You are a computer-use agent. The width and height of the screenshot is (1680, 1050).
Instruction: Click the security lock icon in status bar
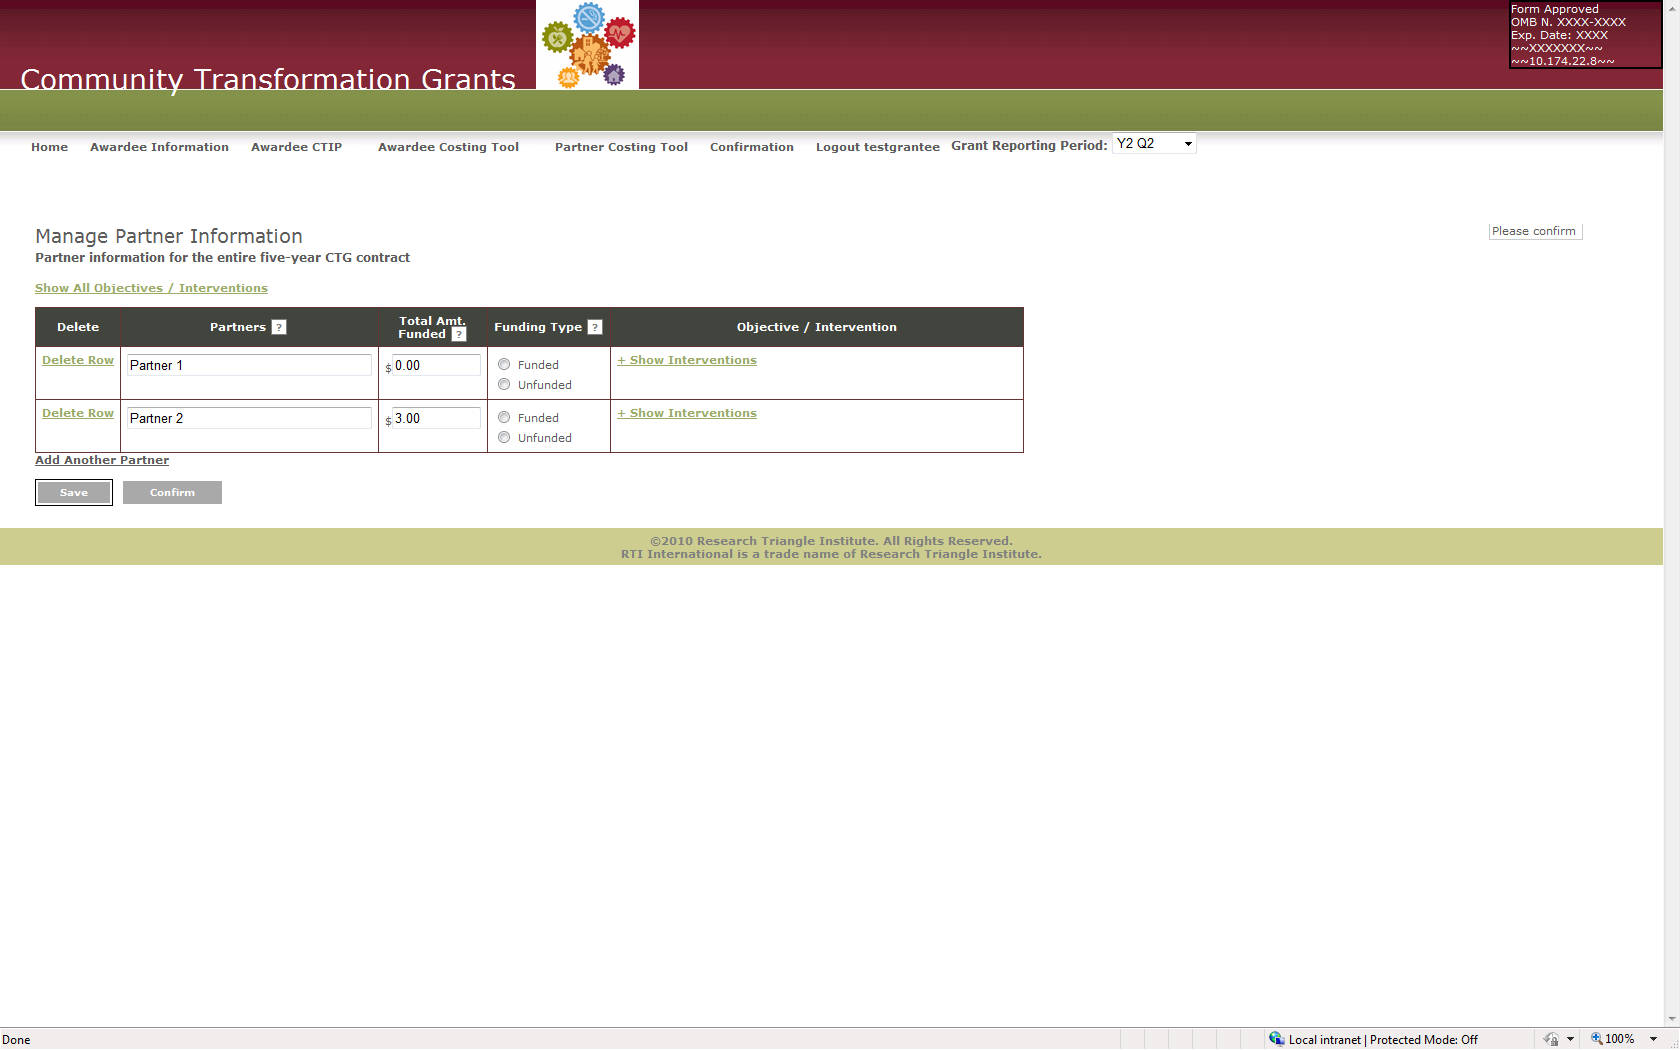click(1551, 1039)
